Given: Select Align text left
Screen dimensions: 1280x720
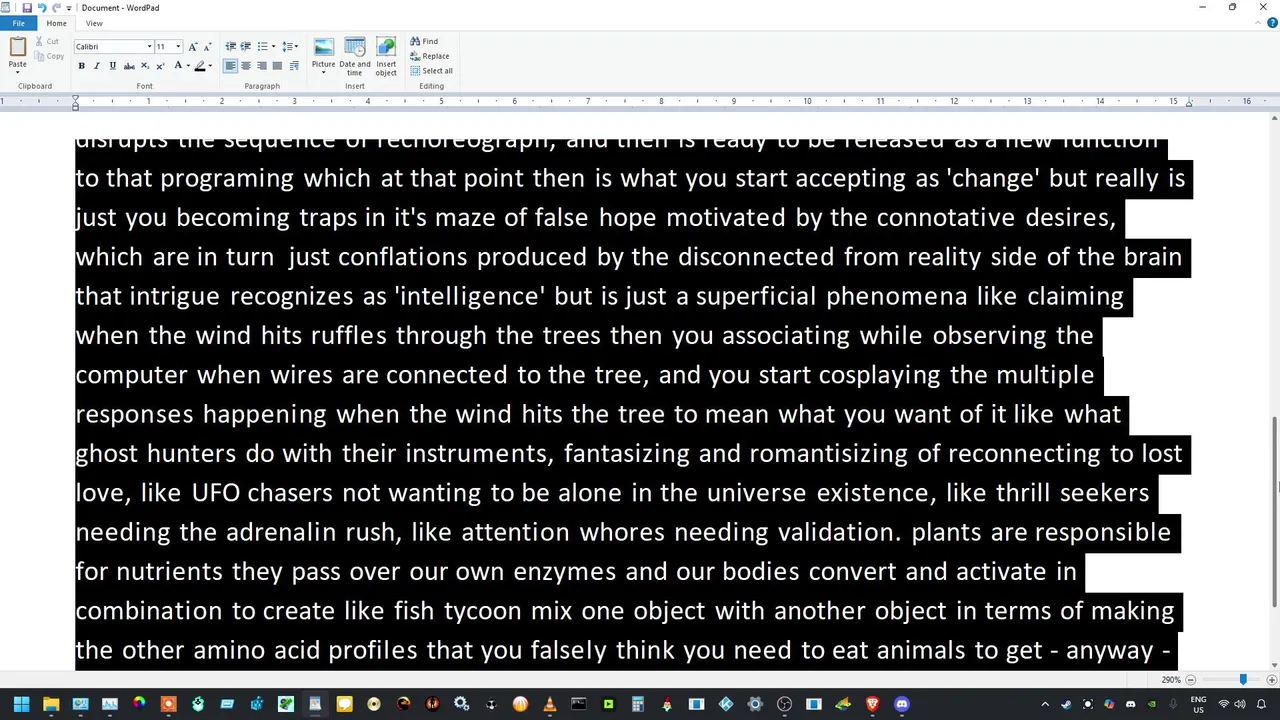Looking at the screenshot, I should [230, 66].
